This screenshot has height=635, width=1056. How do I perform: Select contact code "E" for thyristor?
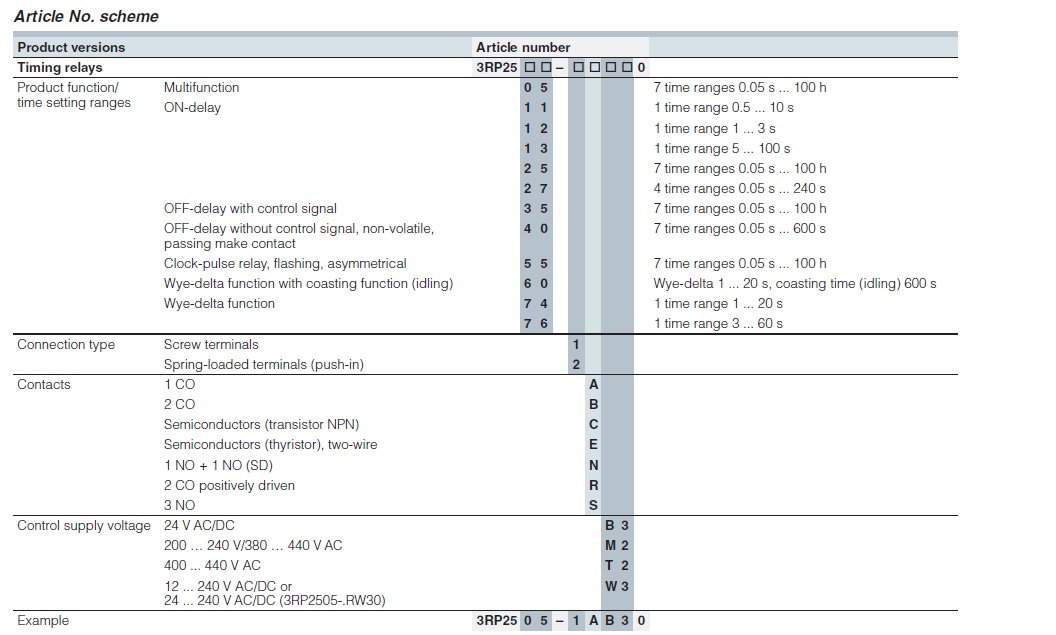593,445
